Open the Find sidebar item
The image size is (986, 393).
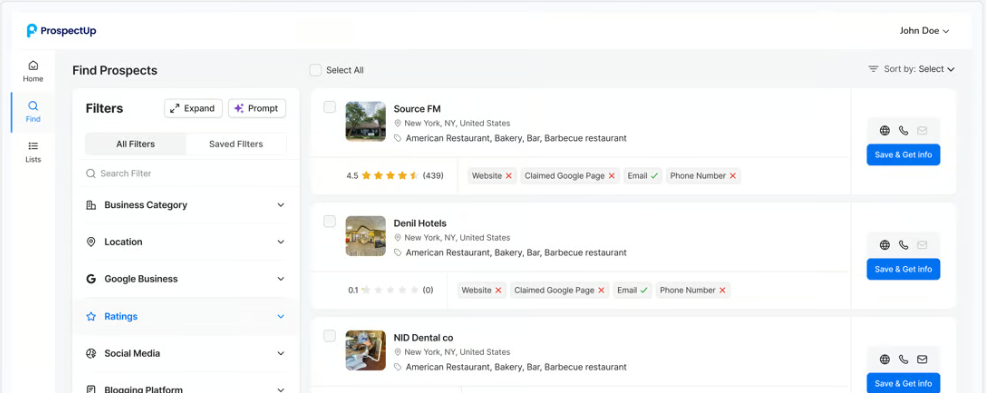pos(33,112)
